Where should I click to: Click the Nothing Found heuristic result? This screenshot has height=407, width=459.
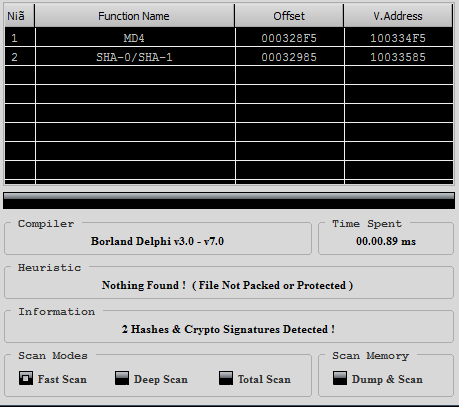[227, 285]
